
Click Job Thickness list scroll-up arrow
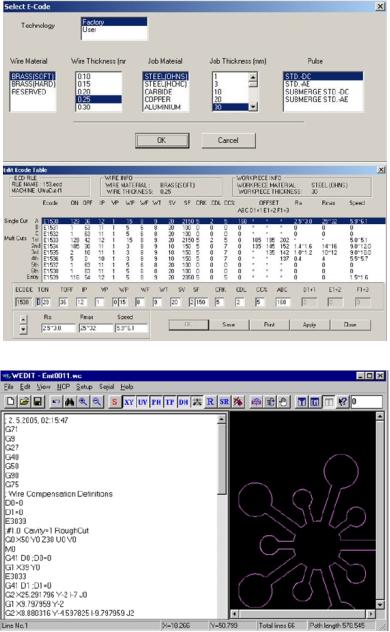click(253, 77)
